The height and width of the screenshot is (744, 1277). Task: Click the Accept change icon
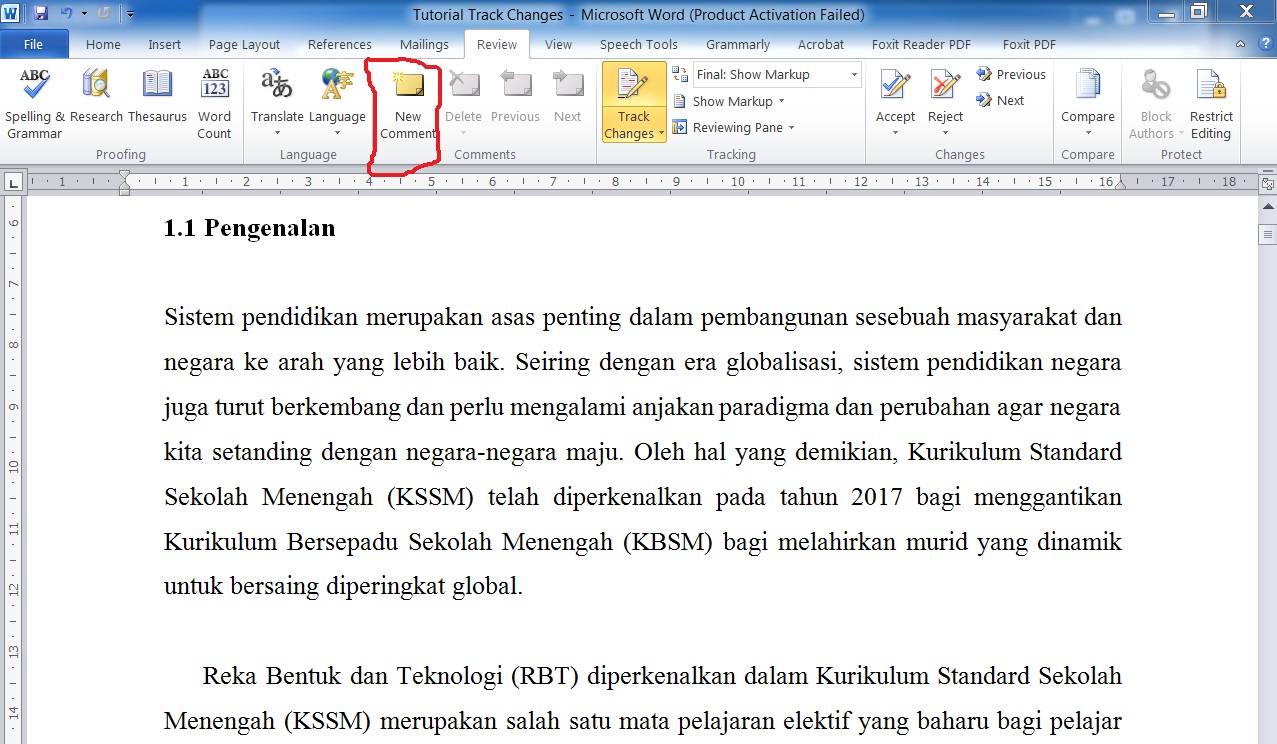pos(895,87)
